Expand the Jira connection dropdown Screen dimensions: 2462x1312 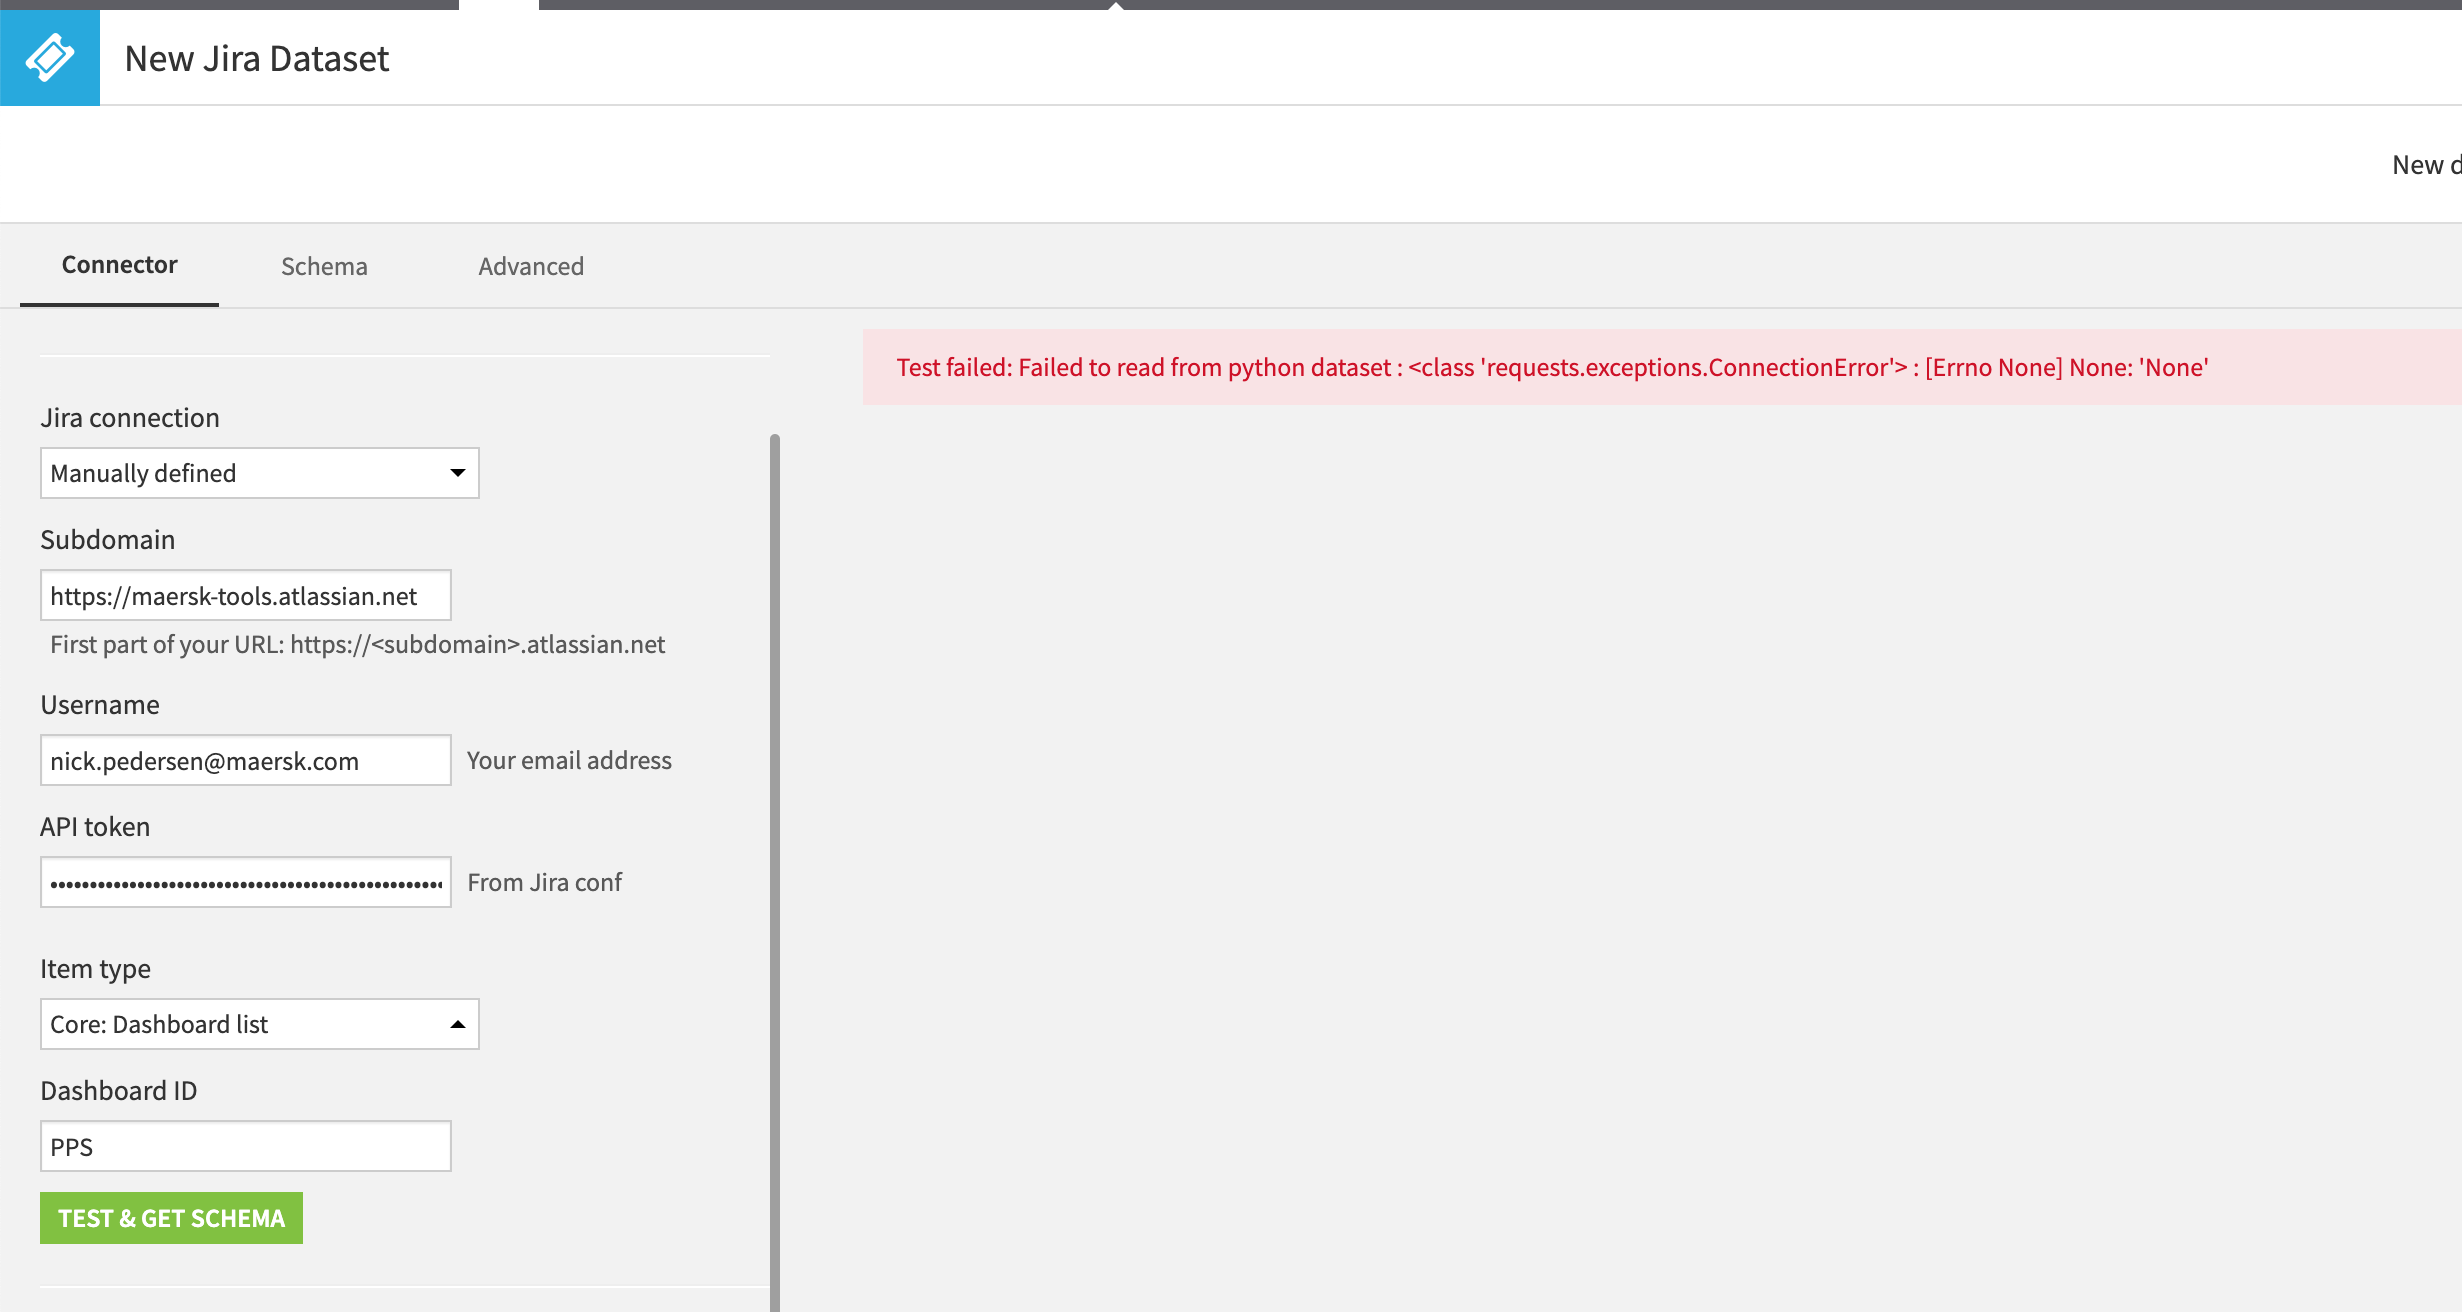(x=260, y=473)
